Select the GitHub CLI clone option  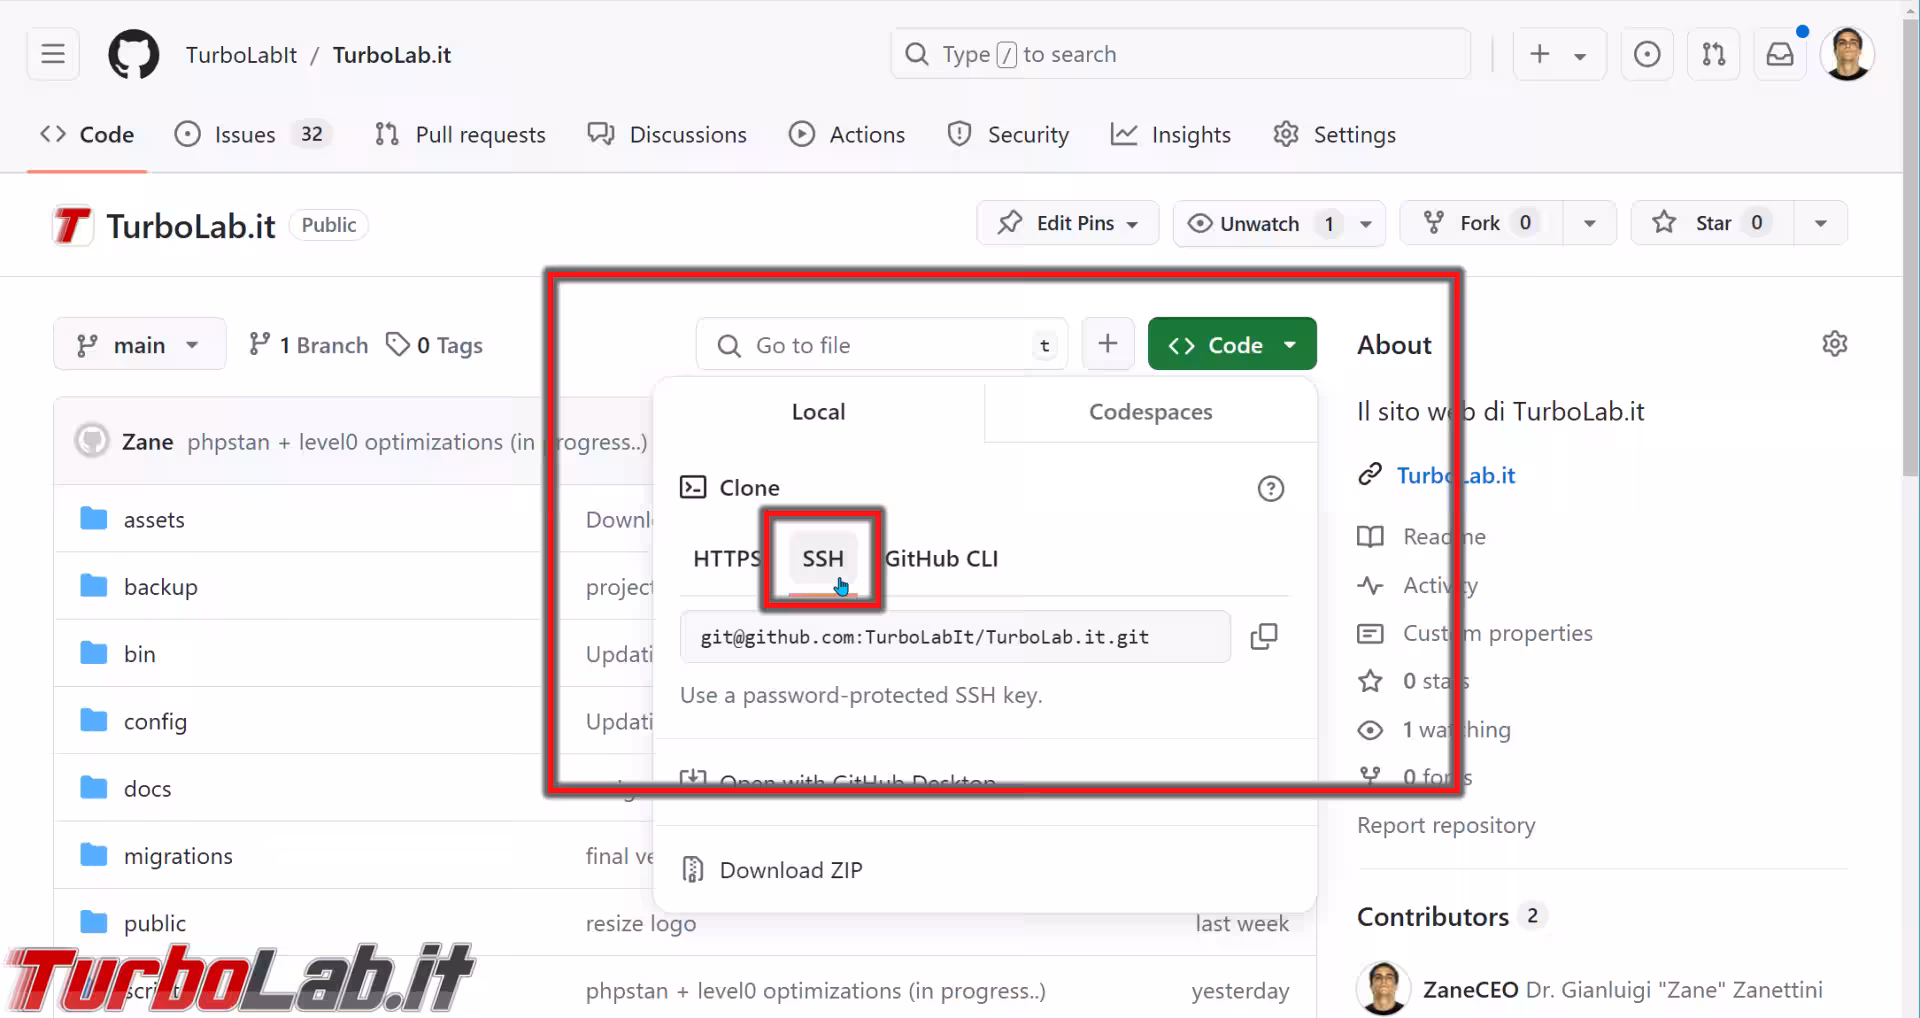pyautogui.click(x=941, y=558)
